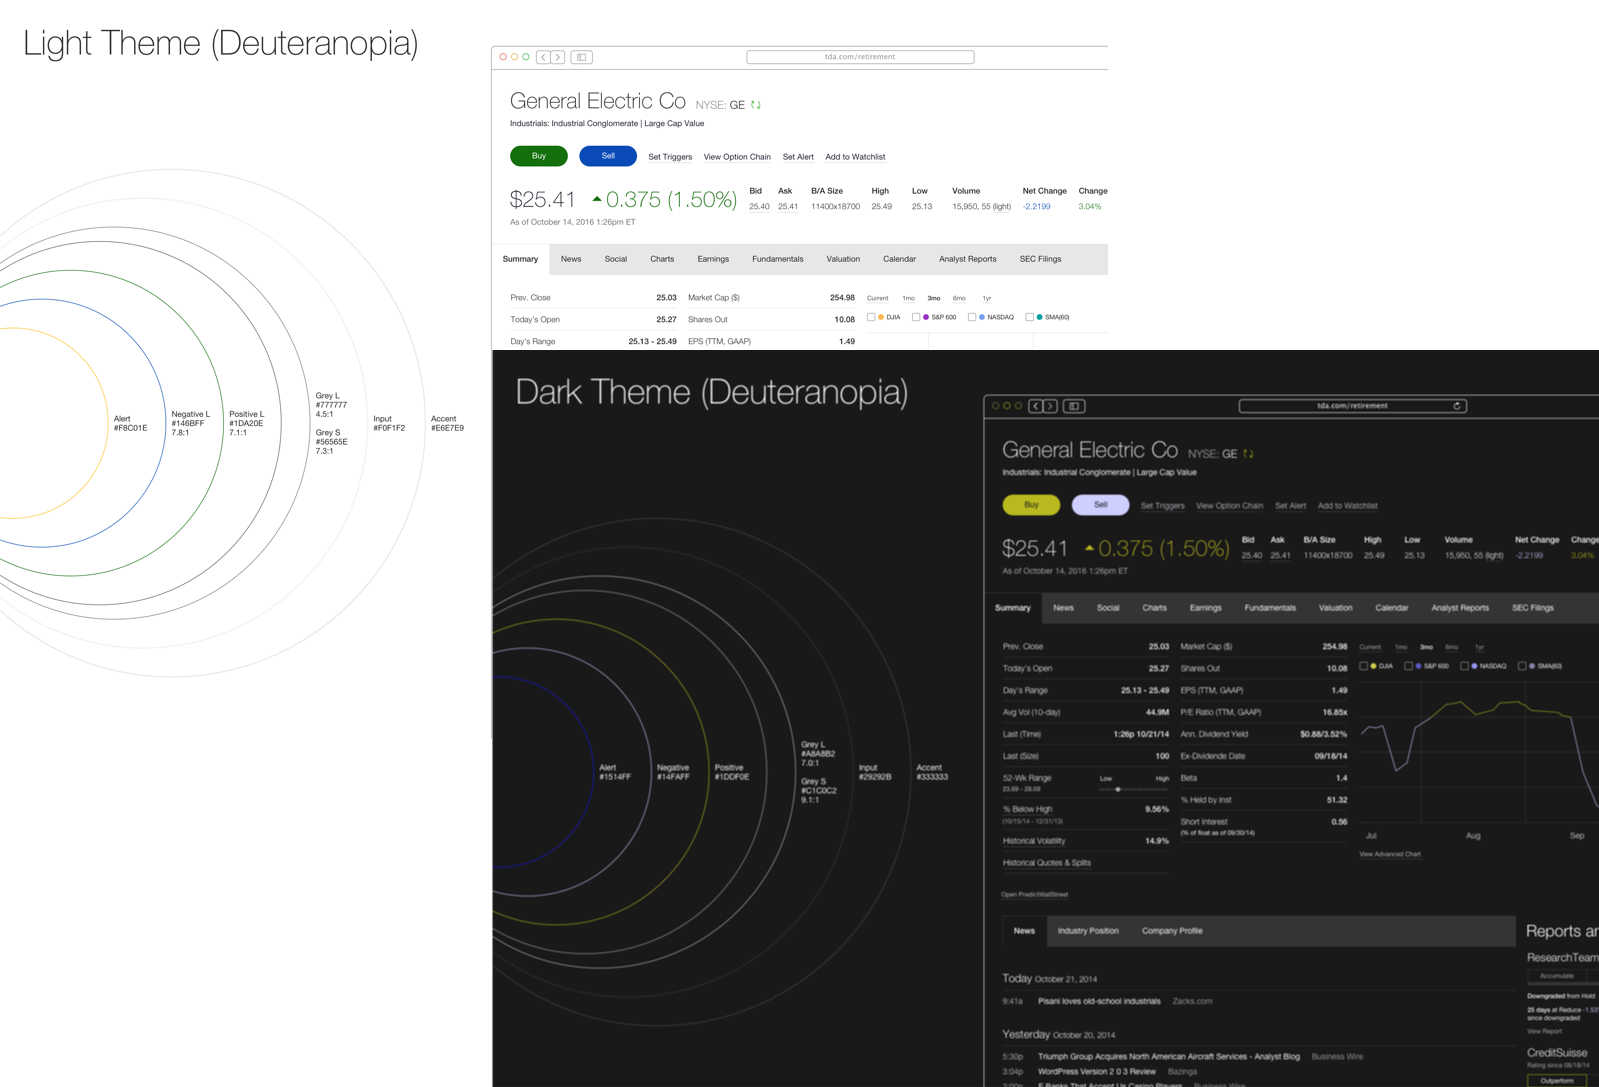Image resolution: width=1599 pixels, height=1087 pixels.
Task: Open View Option Chain in dark theme
Action: (x=1229, y=506)
